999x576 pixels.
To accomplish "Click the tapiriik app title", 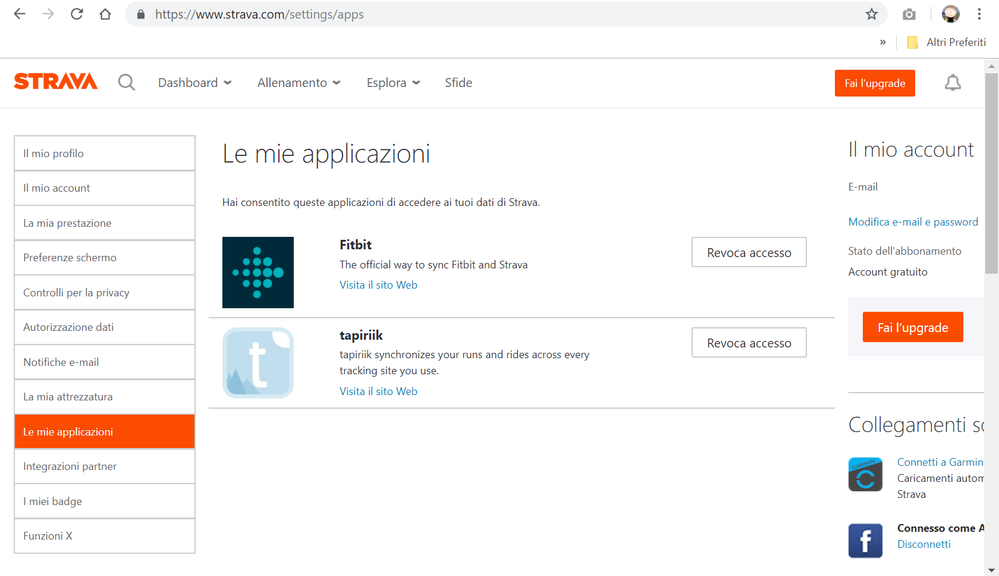I will 361,335.
